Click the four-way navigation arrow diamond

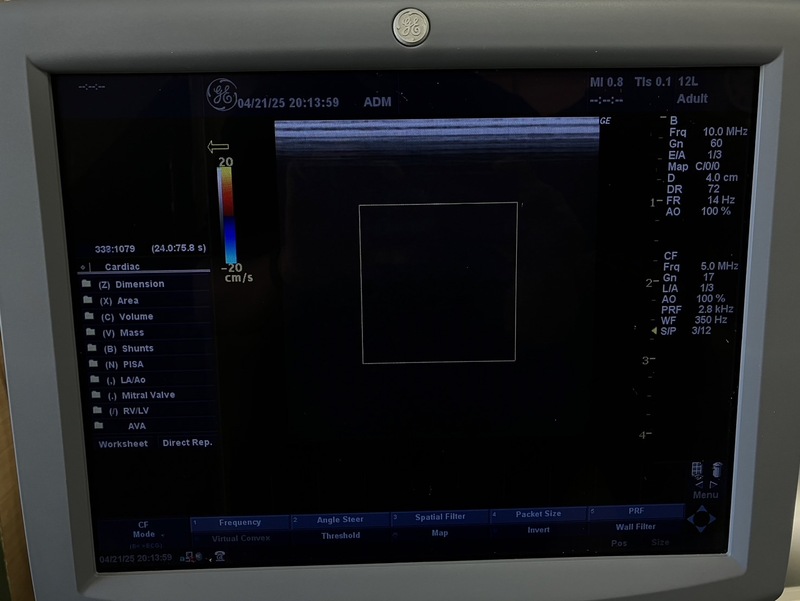(702, 519)
